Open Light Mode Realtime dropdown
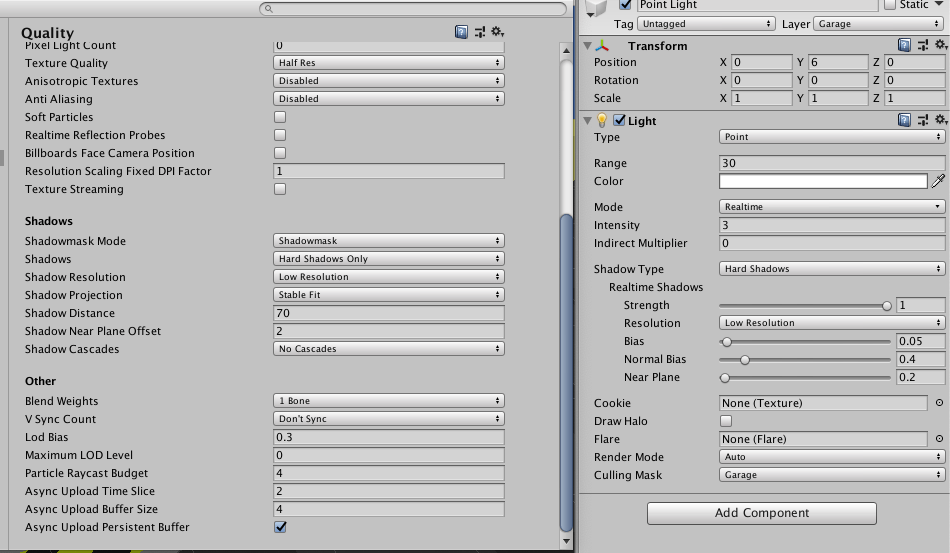The image size is (950, 553). (x=832, y=207)
